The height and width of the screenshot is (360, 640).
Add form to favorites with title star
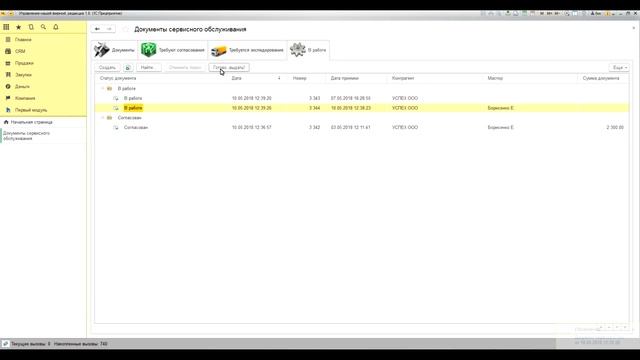click(125, 29)
